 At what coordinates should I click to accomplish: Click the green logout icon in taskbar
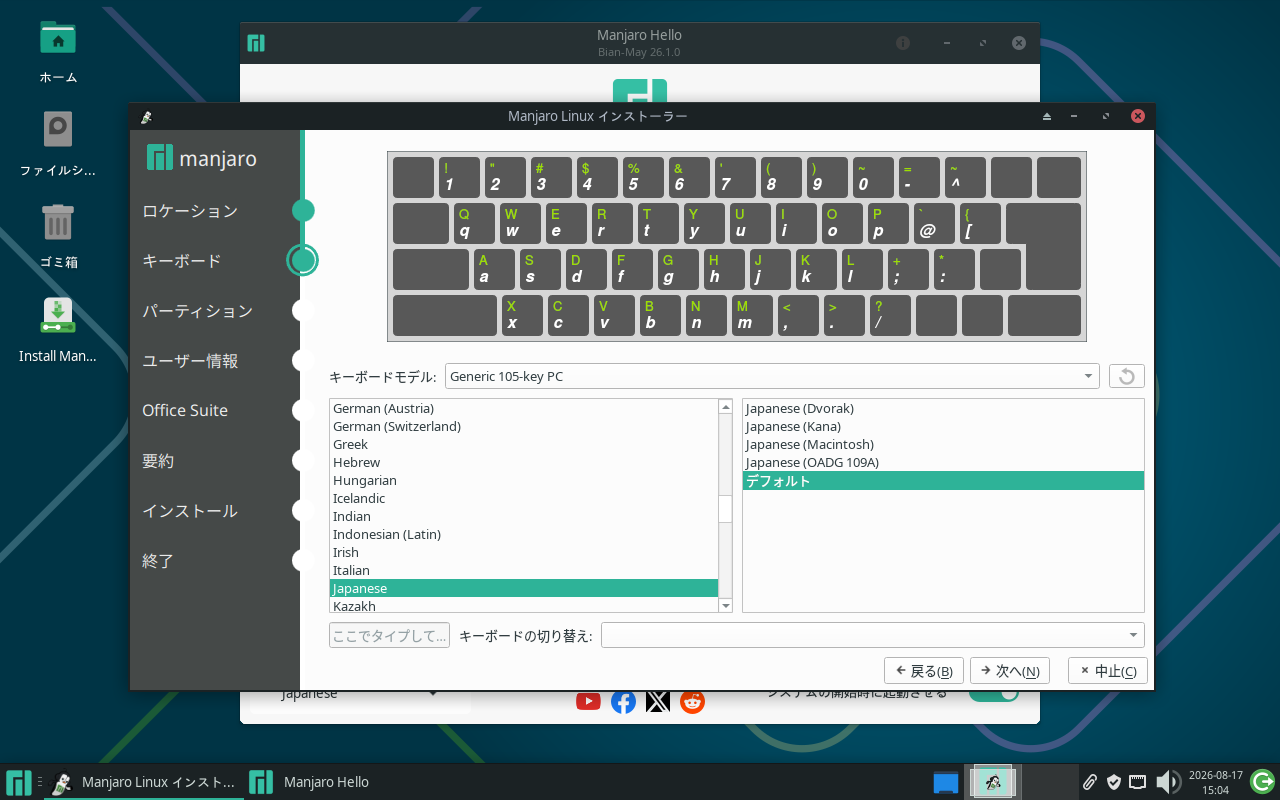click(1262, 782)
